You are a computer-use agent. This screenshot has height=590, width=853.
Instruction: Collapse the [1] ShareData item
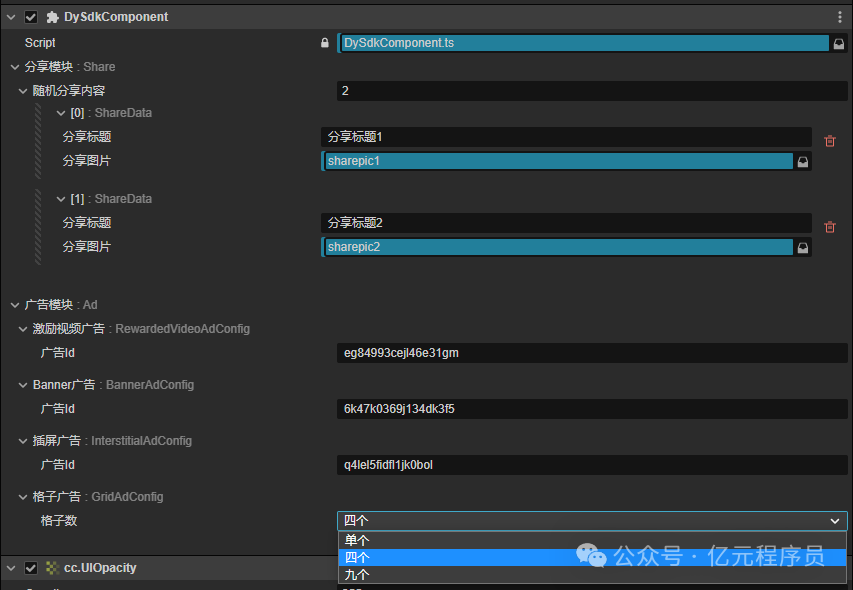(61, 199)
